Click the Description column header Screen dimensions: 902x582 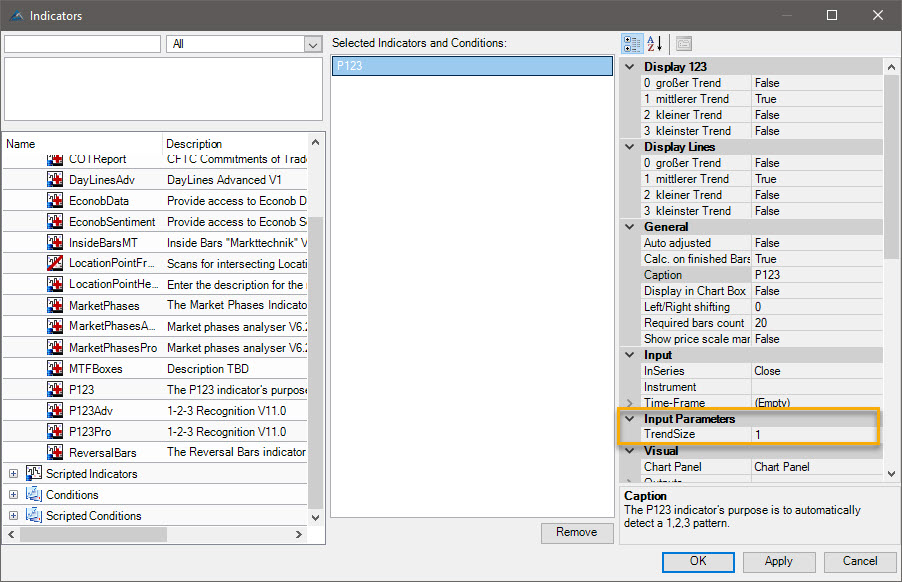[234, 144]
